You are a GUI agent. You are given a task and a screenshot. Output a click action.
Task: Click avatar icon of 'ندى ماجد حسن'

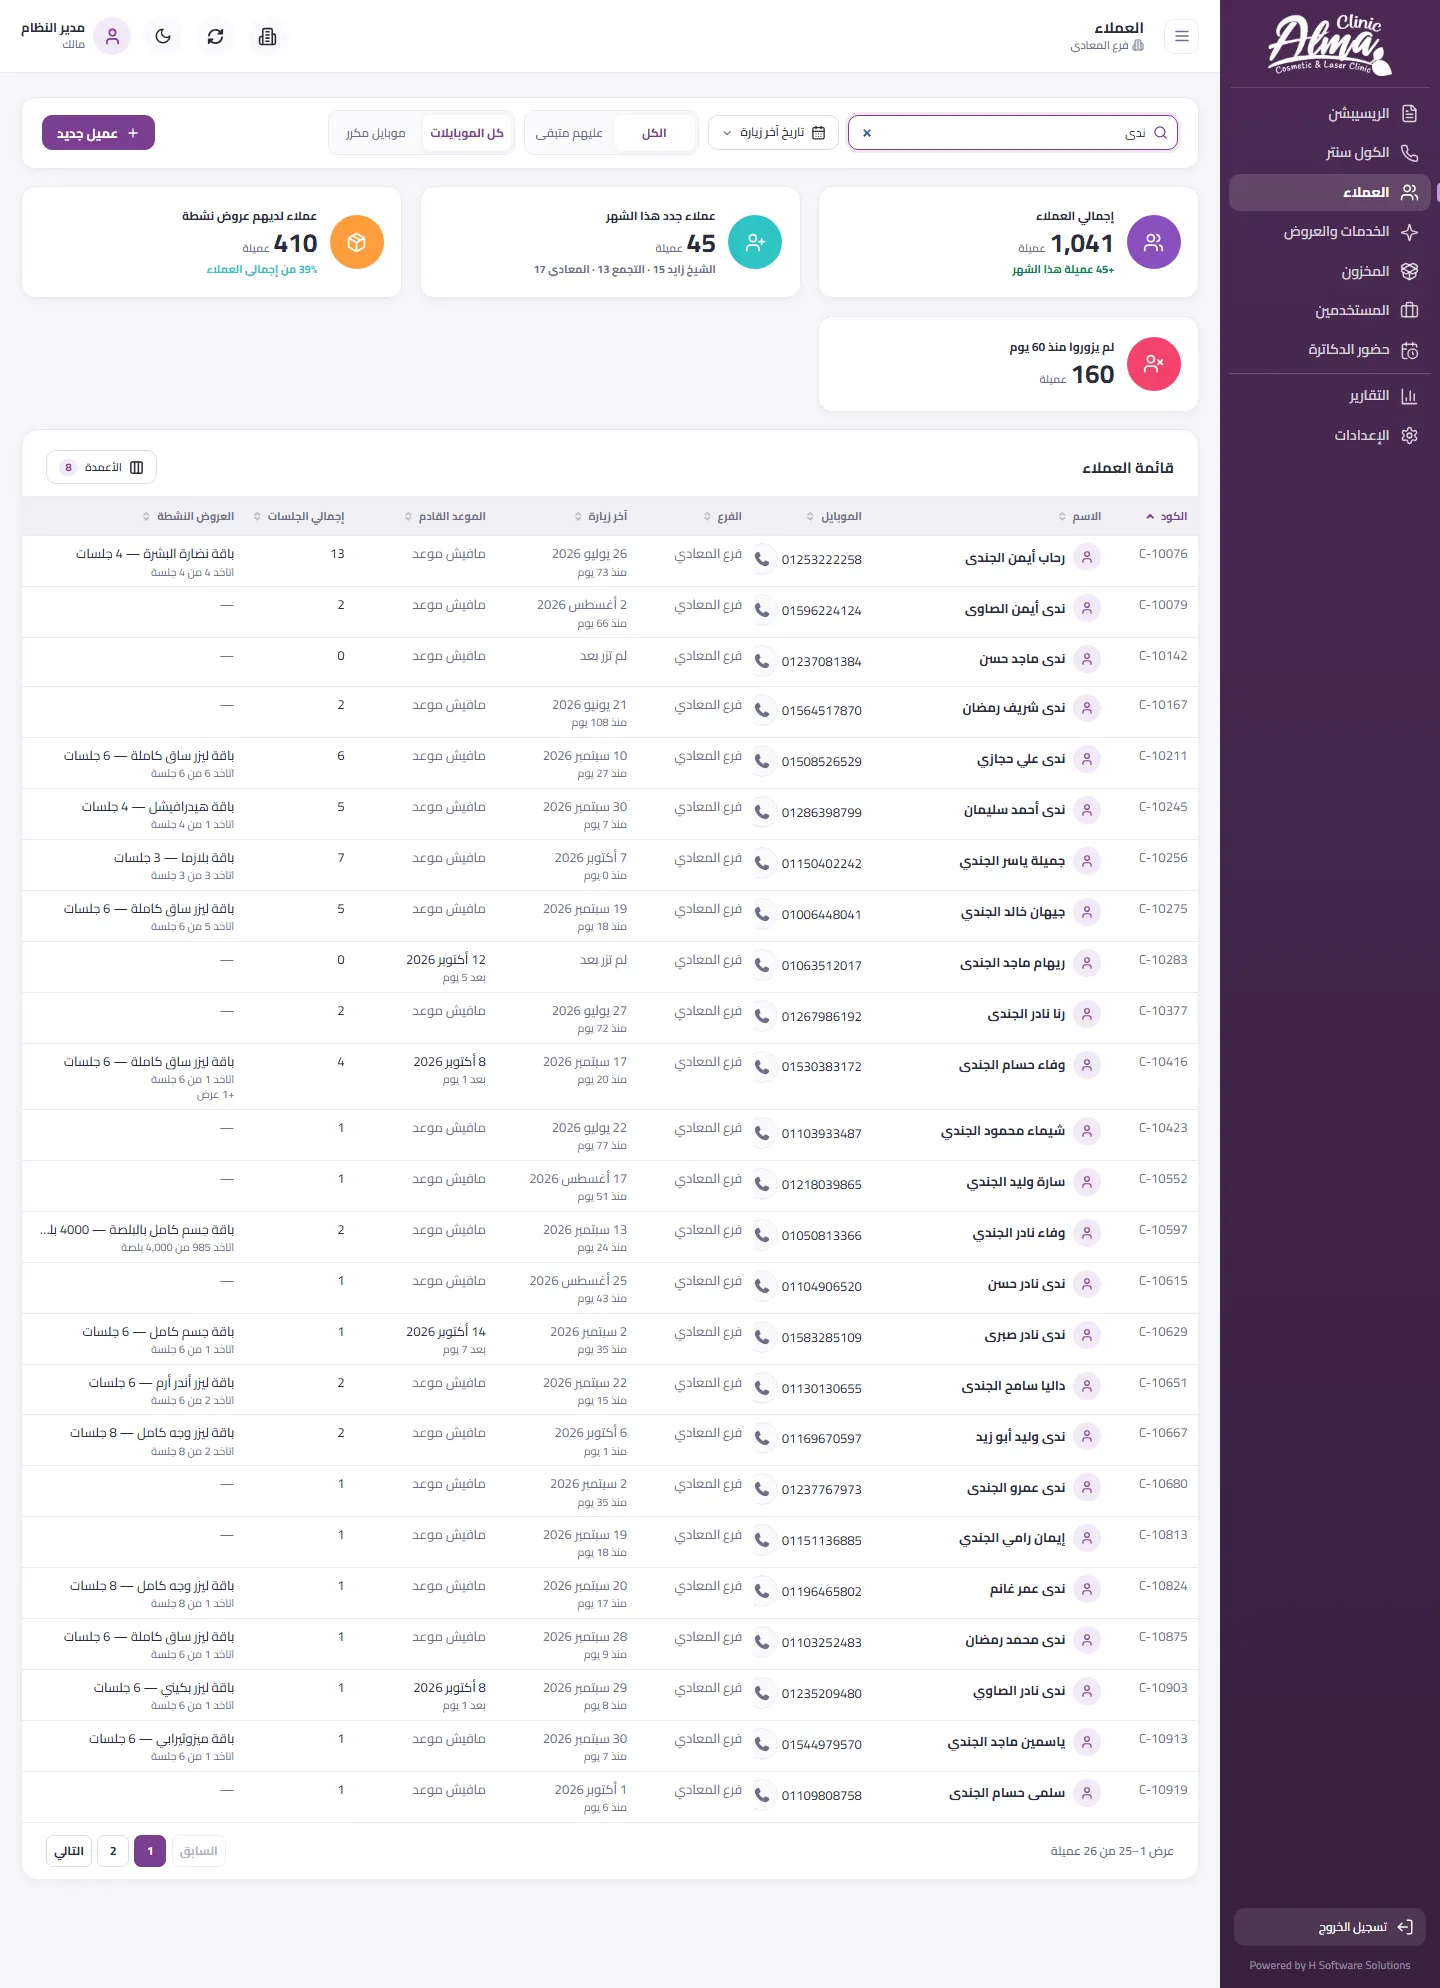[x=1087, y=659]
